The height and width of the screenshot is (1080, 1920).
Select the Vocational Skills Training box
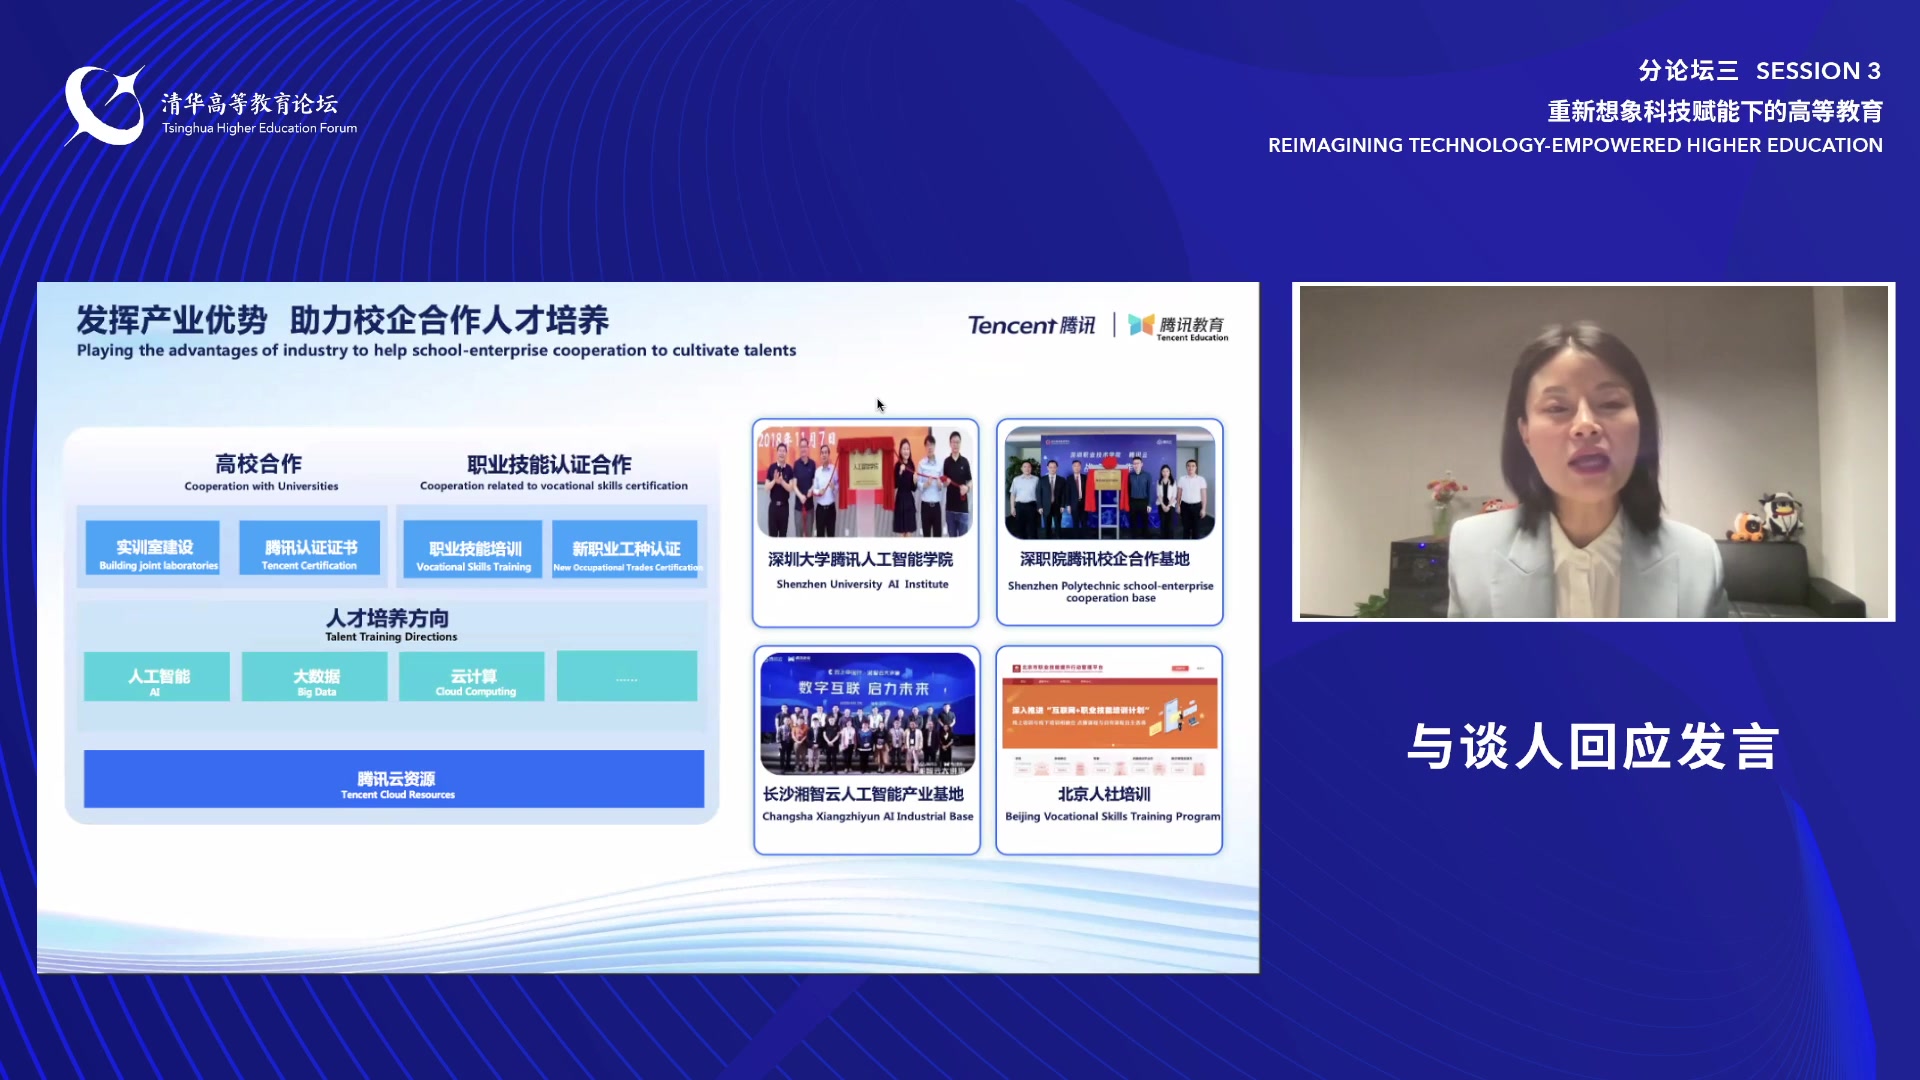(x=473, y=549)
